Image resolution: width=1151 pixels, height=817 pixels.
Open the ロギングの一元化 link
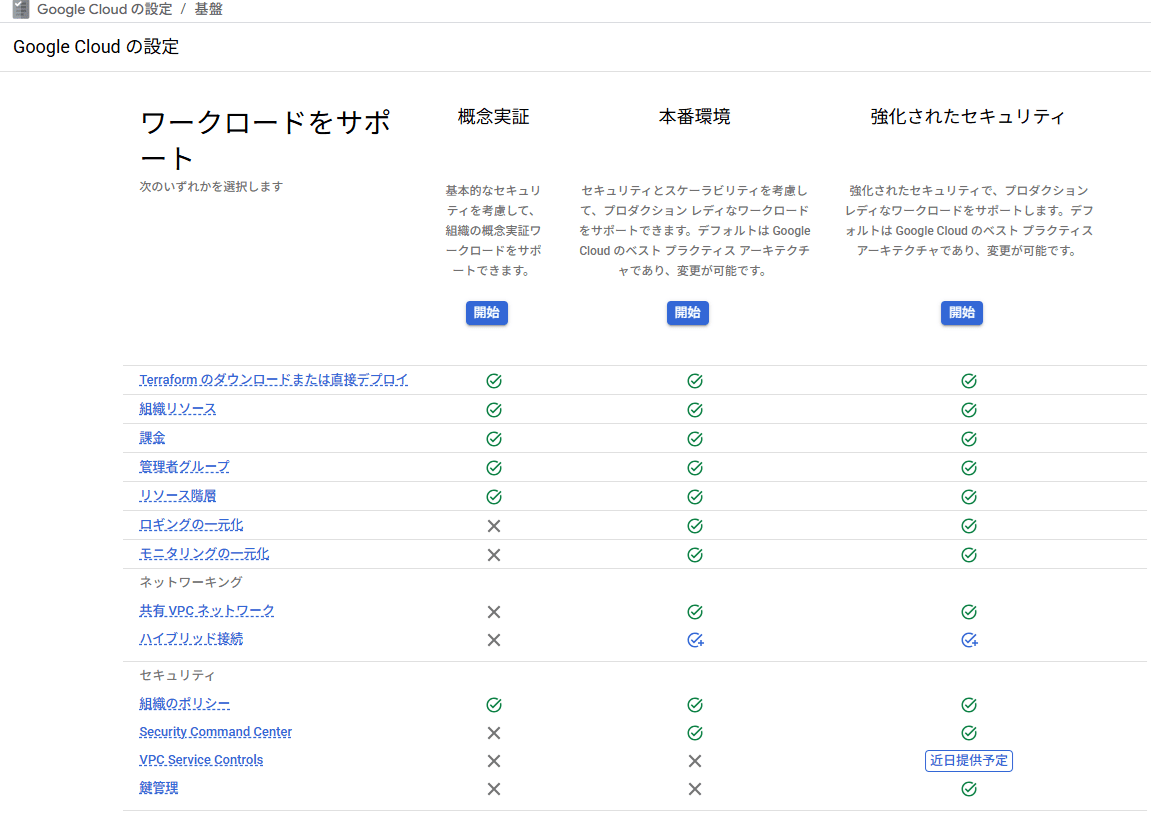tap(191, 525)
